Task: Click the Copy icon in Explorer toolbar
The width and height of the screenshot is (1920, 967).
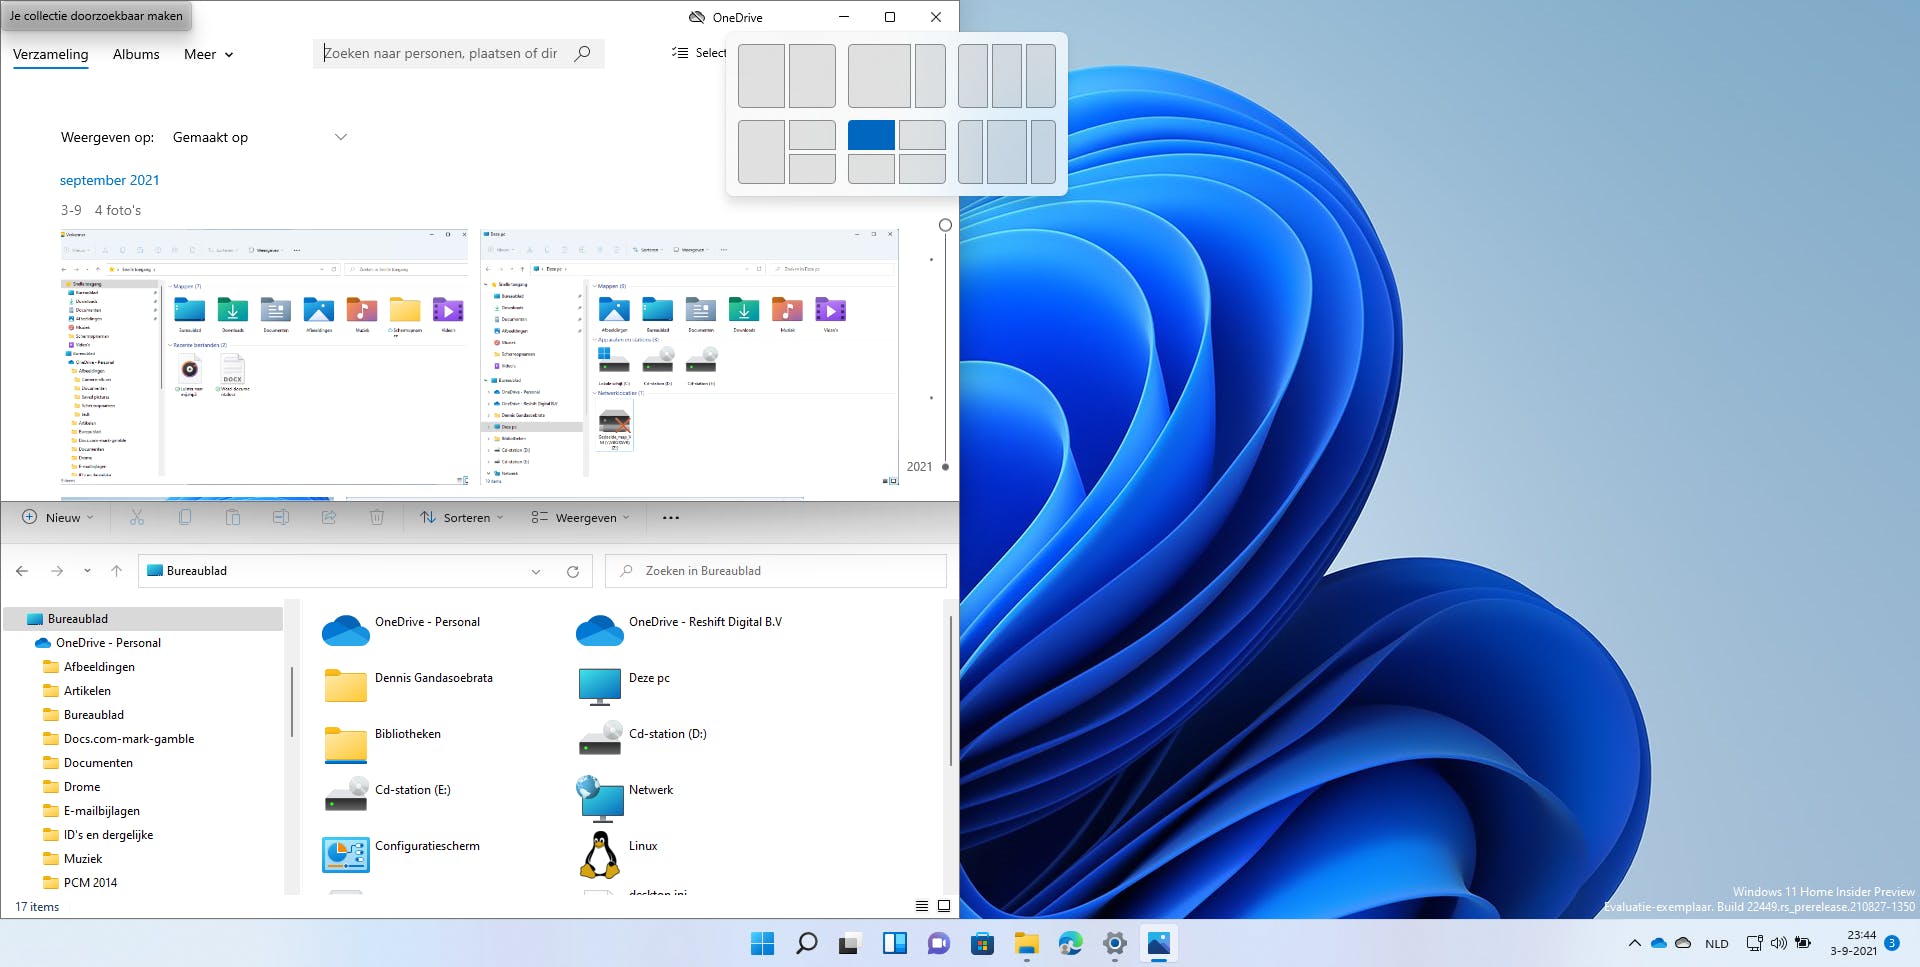Action: tap(185, 517)
